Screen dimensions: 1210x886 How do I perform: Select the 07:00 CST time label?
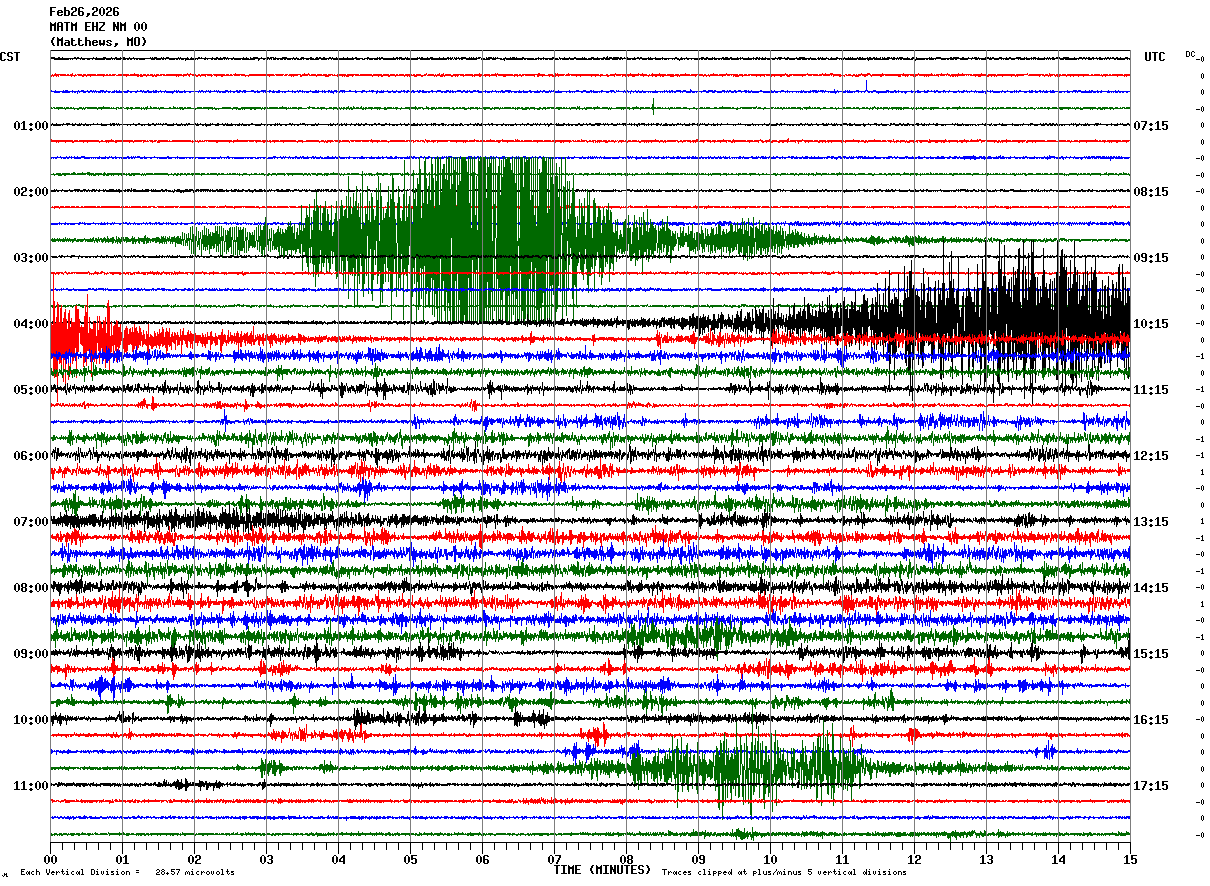(30, 522)
